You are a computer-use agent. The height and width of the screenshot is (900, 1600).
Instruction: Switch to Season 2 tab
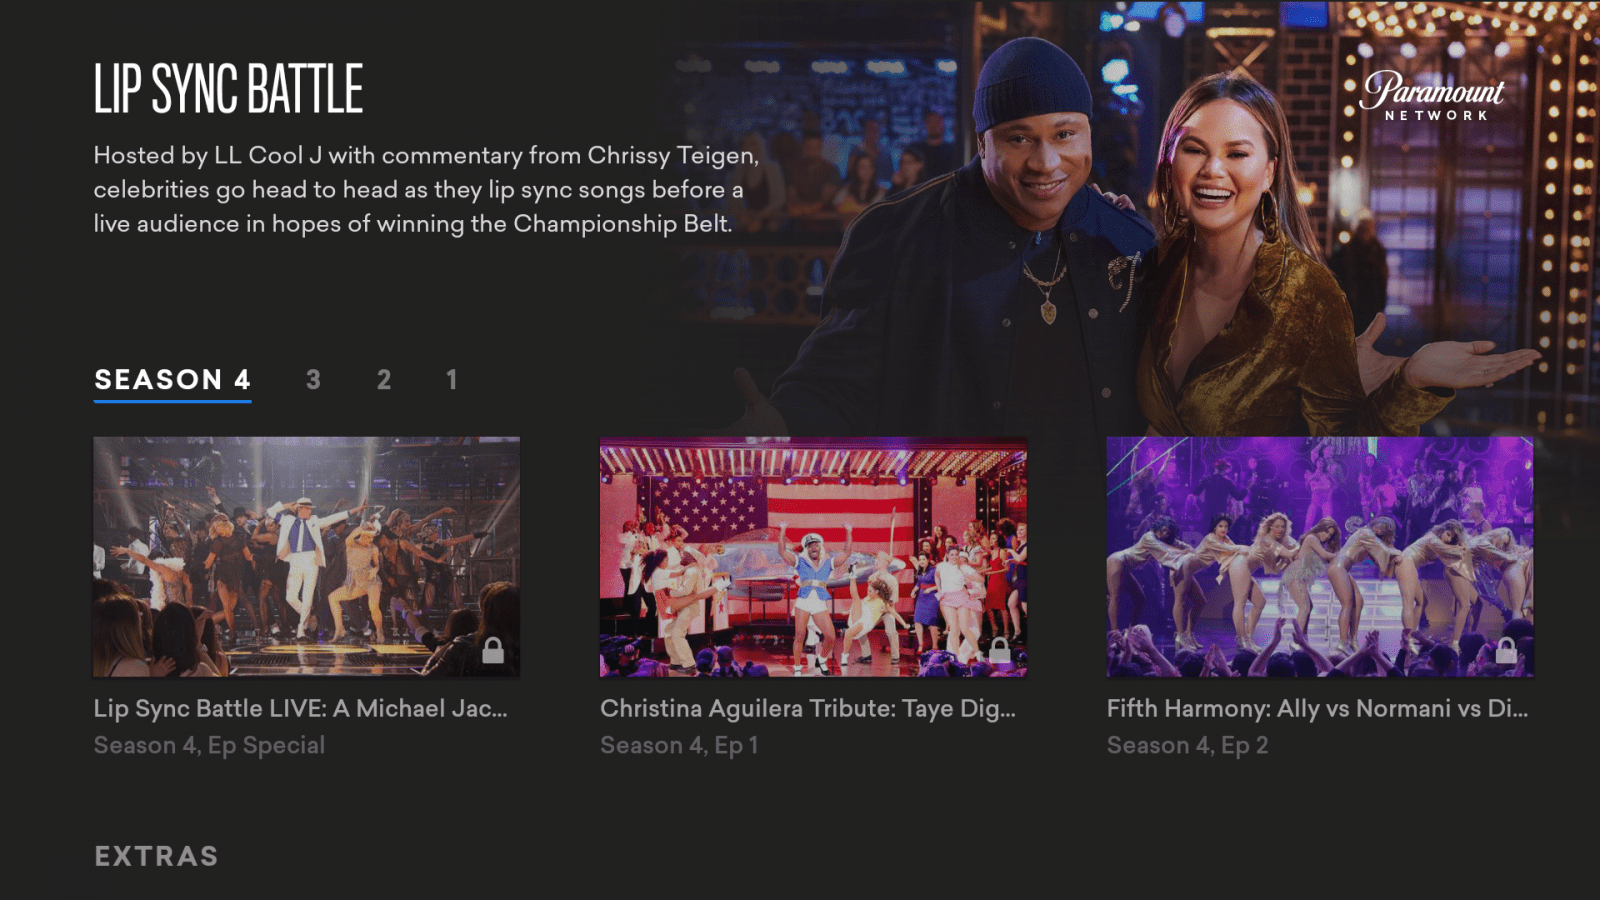(384, 380)
